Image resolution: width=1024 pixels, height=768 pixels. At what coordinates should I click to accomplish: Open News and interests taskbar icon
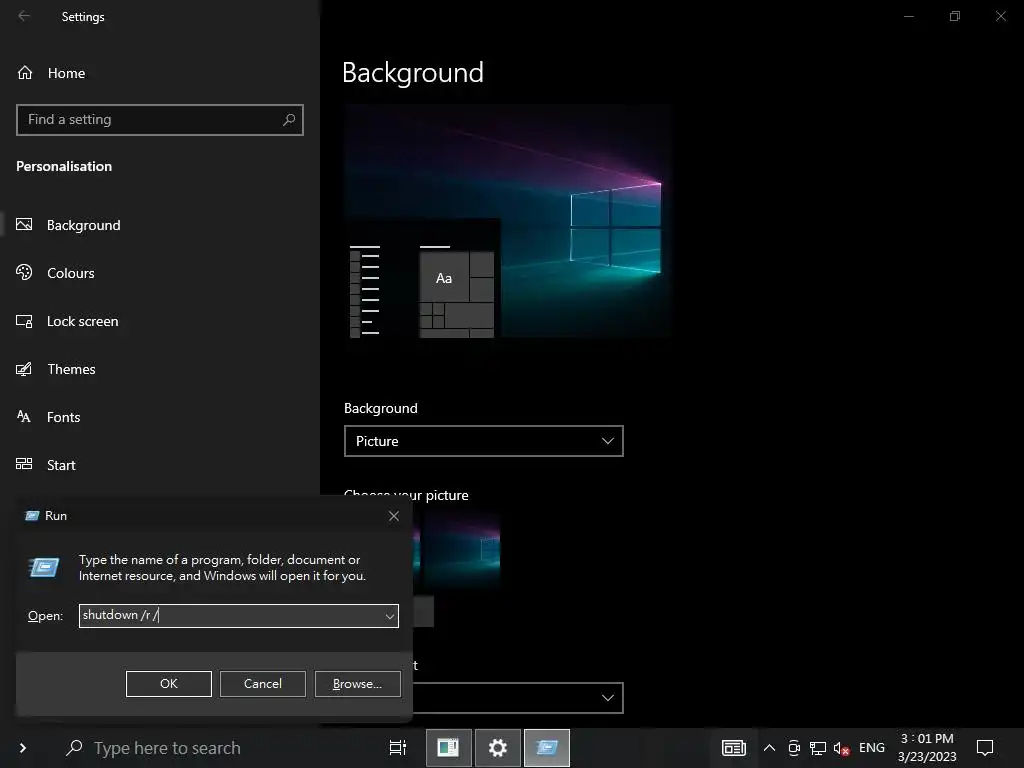pyautogui.click(x=733, y=748)
